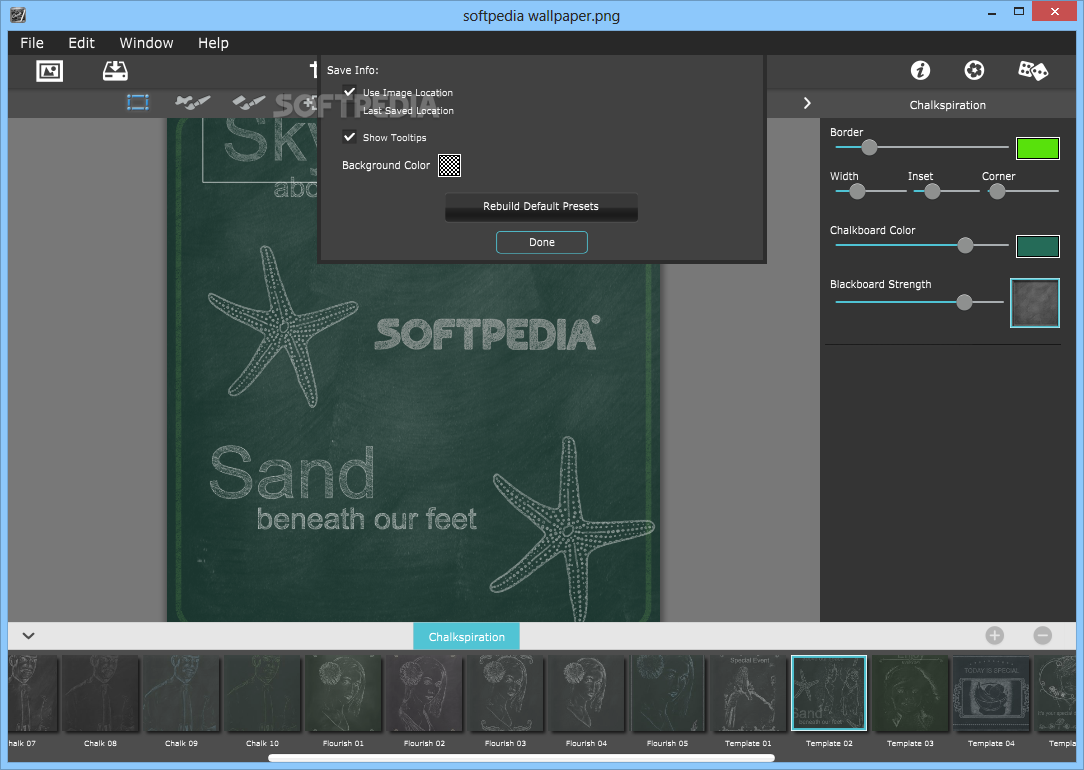Click the Blackboard Strength texture thumbnail

pyautogui.click(x=1035, y=303)
